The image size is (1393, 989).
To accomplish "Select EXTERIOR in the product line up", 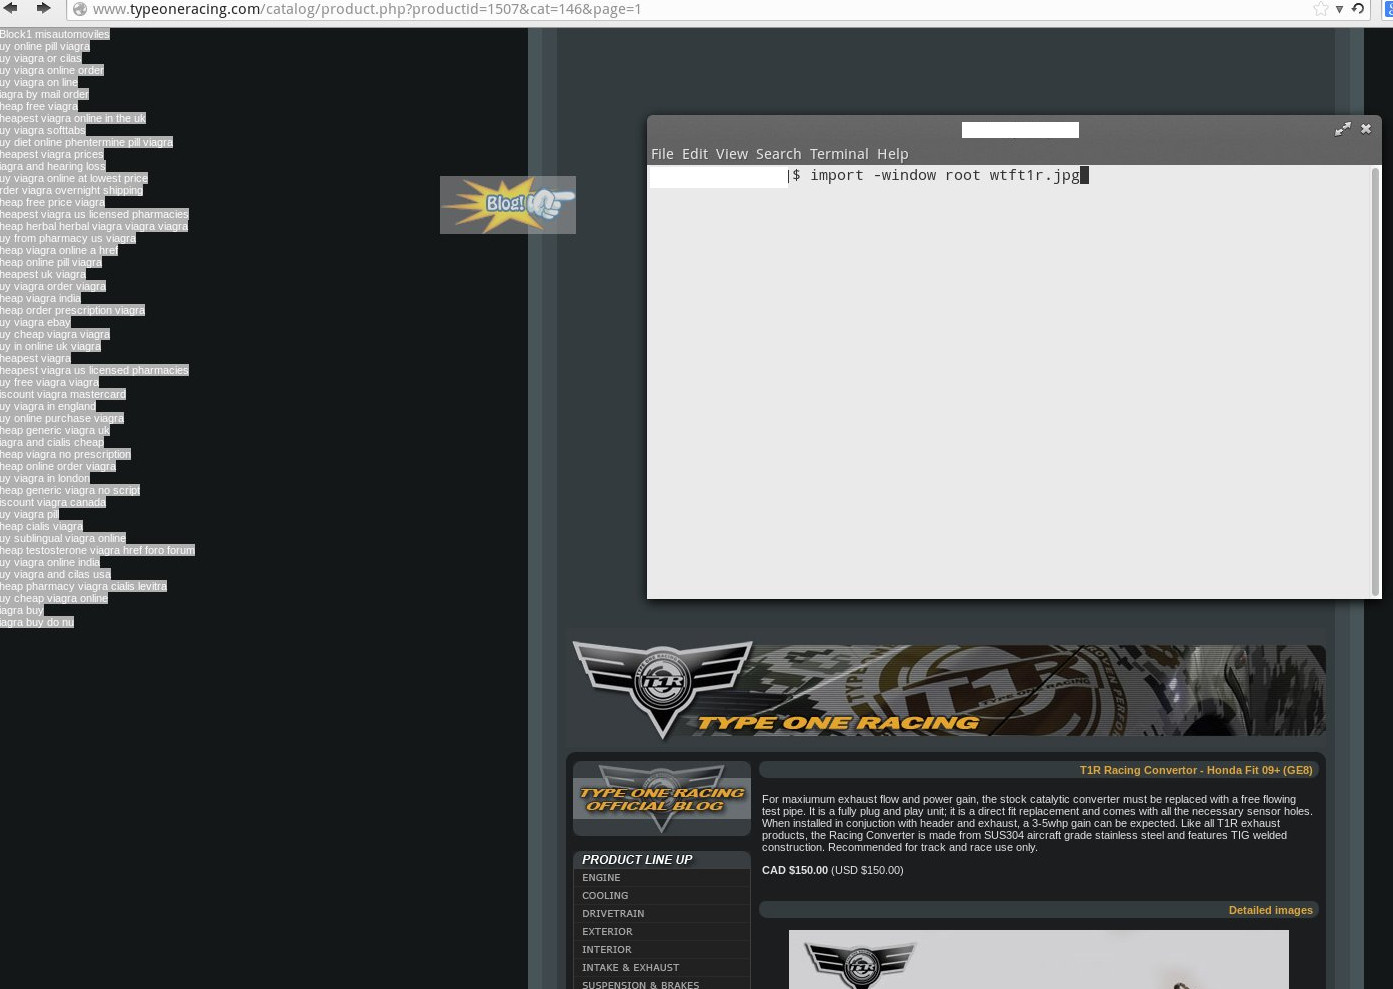I will (x=607, y=932).
